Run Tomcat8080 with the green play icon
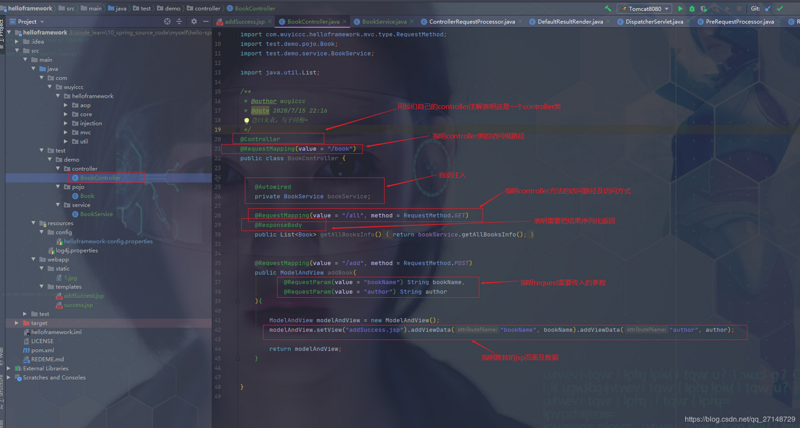Screen dimensions: 800x428 [x=680, y=8]
